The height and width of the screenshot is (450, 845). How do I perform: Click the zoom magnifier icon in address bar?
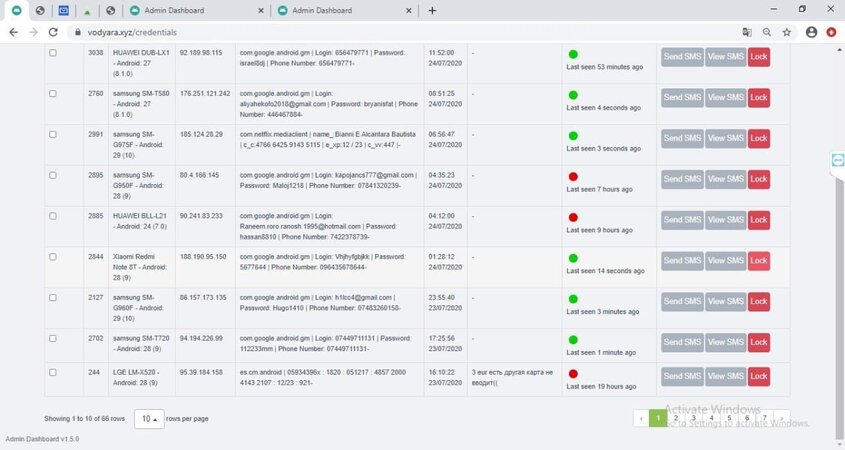coord(766,32)
